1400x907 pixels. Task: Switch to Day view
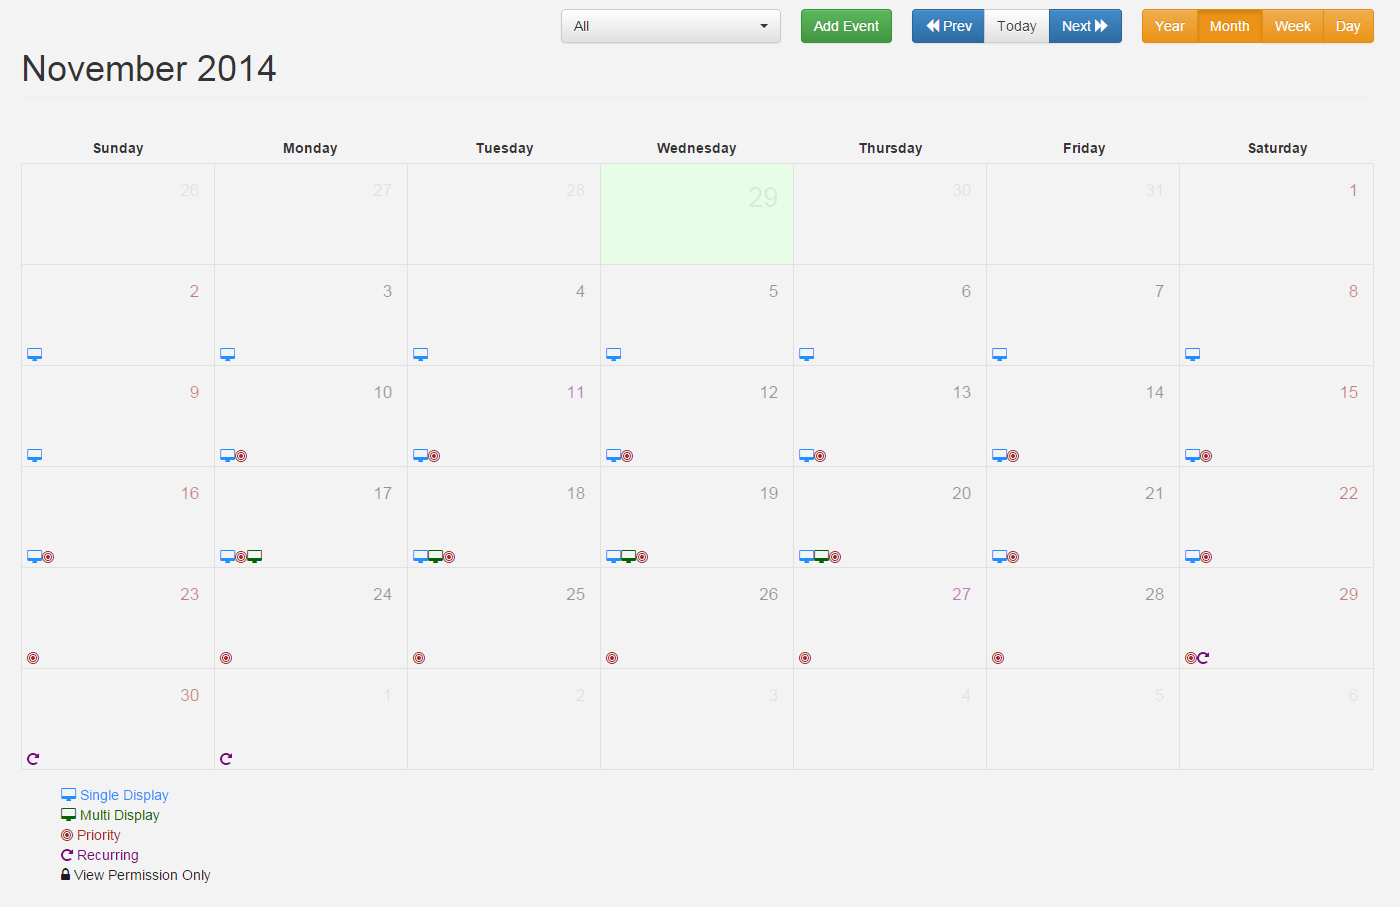(x=1348, y=26)
